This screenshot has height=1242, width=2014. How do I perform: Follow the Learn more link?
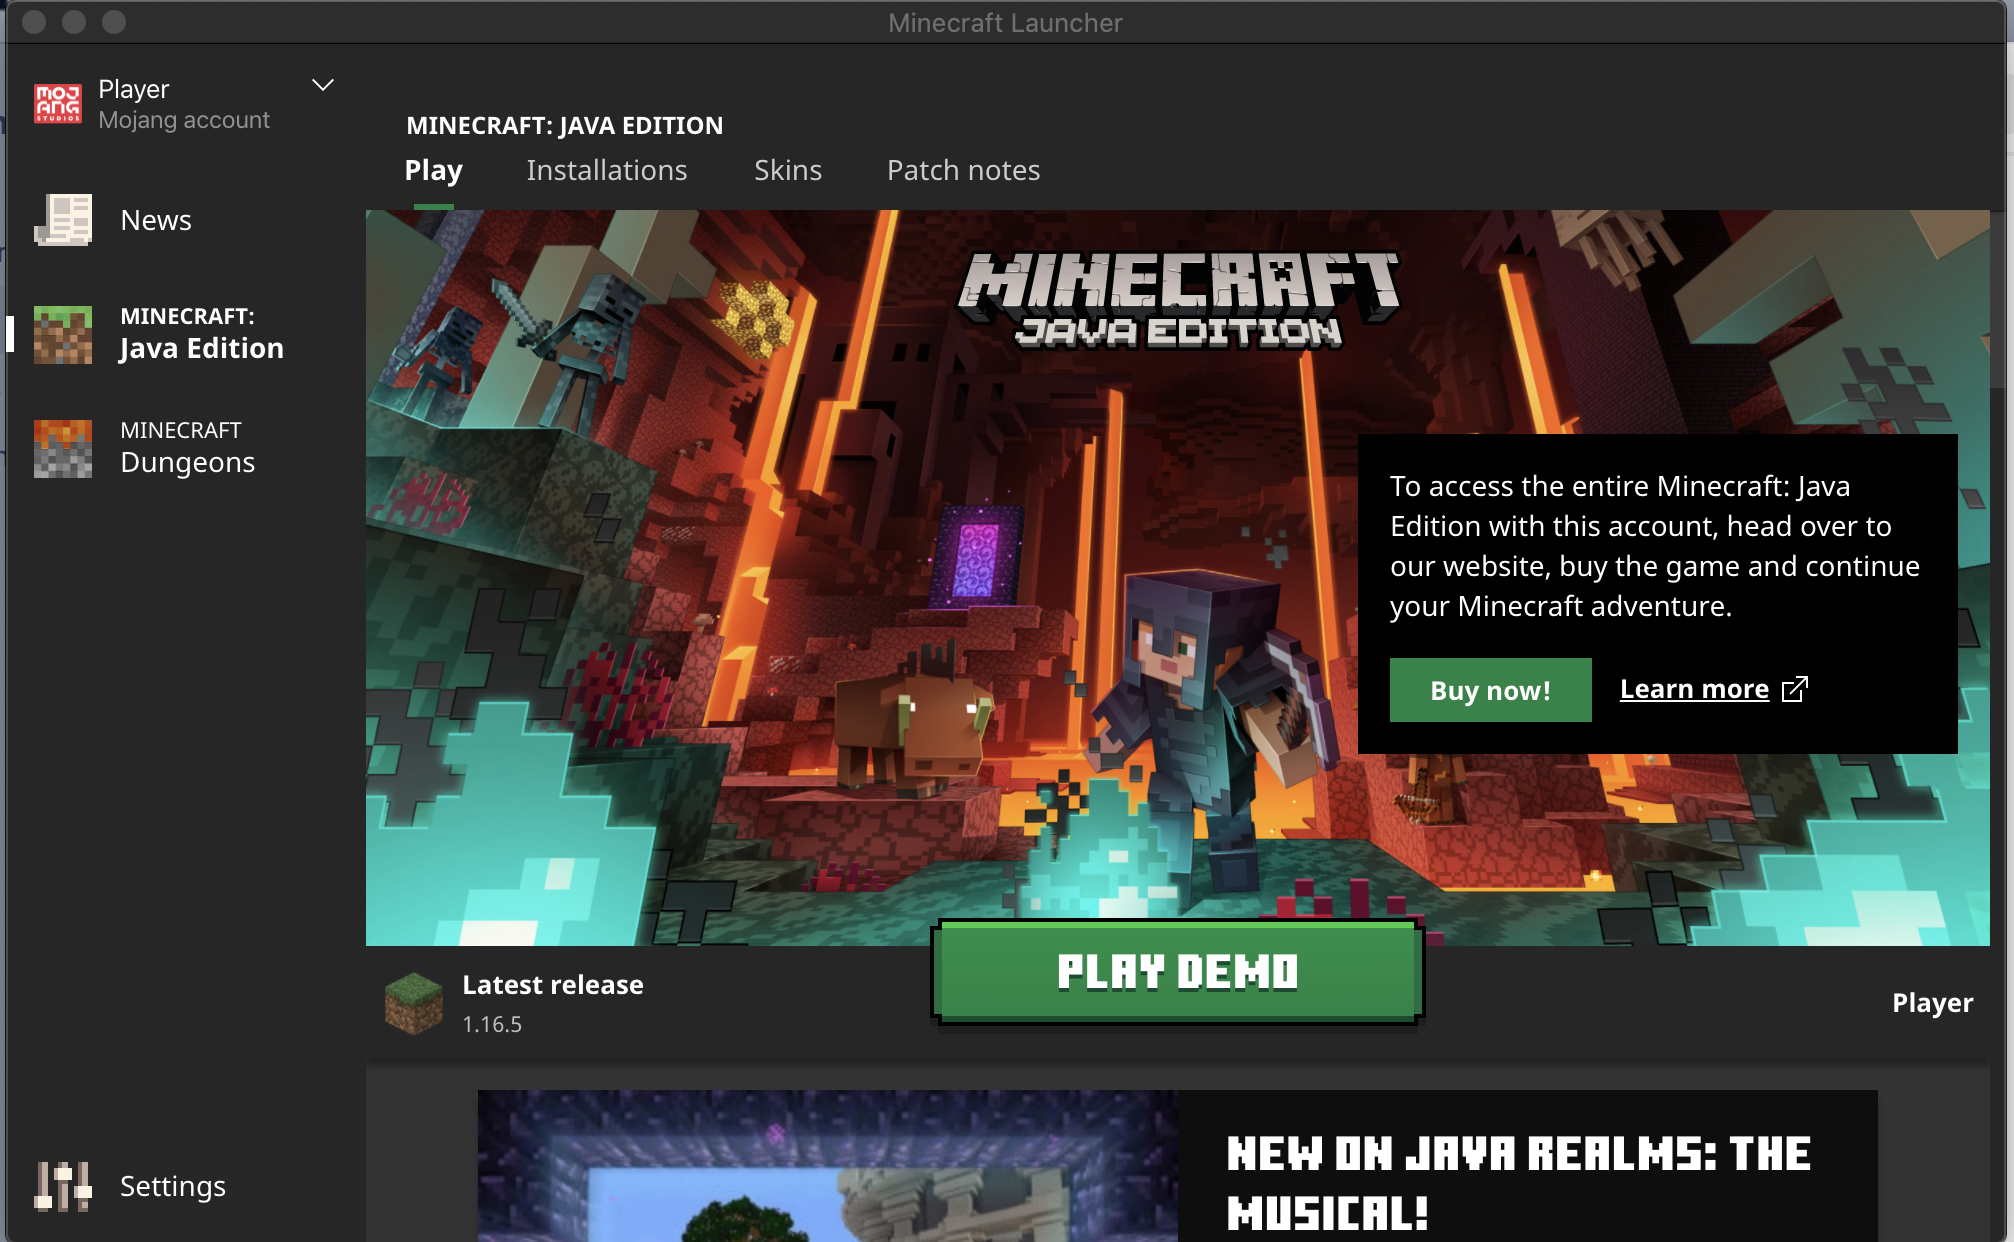[x=1694, y=689]
